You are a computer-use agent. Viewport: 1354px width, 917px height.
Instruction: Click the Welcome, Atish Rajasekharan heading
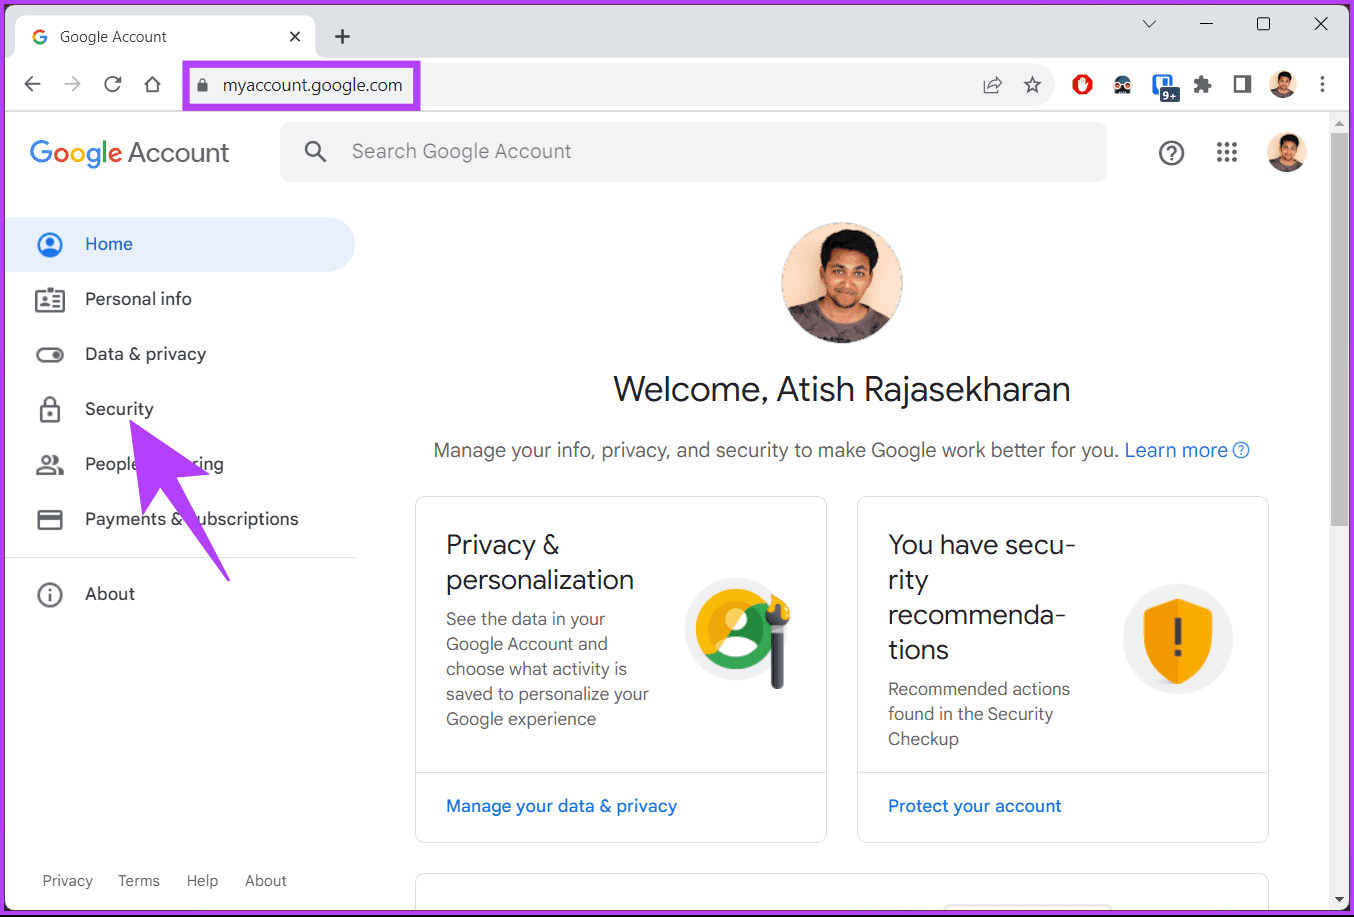[842, 389]
